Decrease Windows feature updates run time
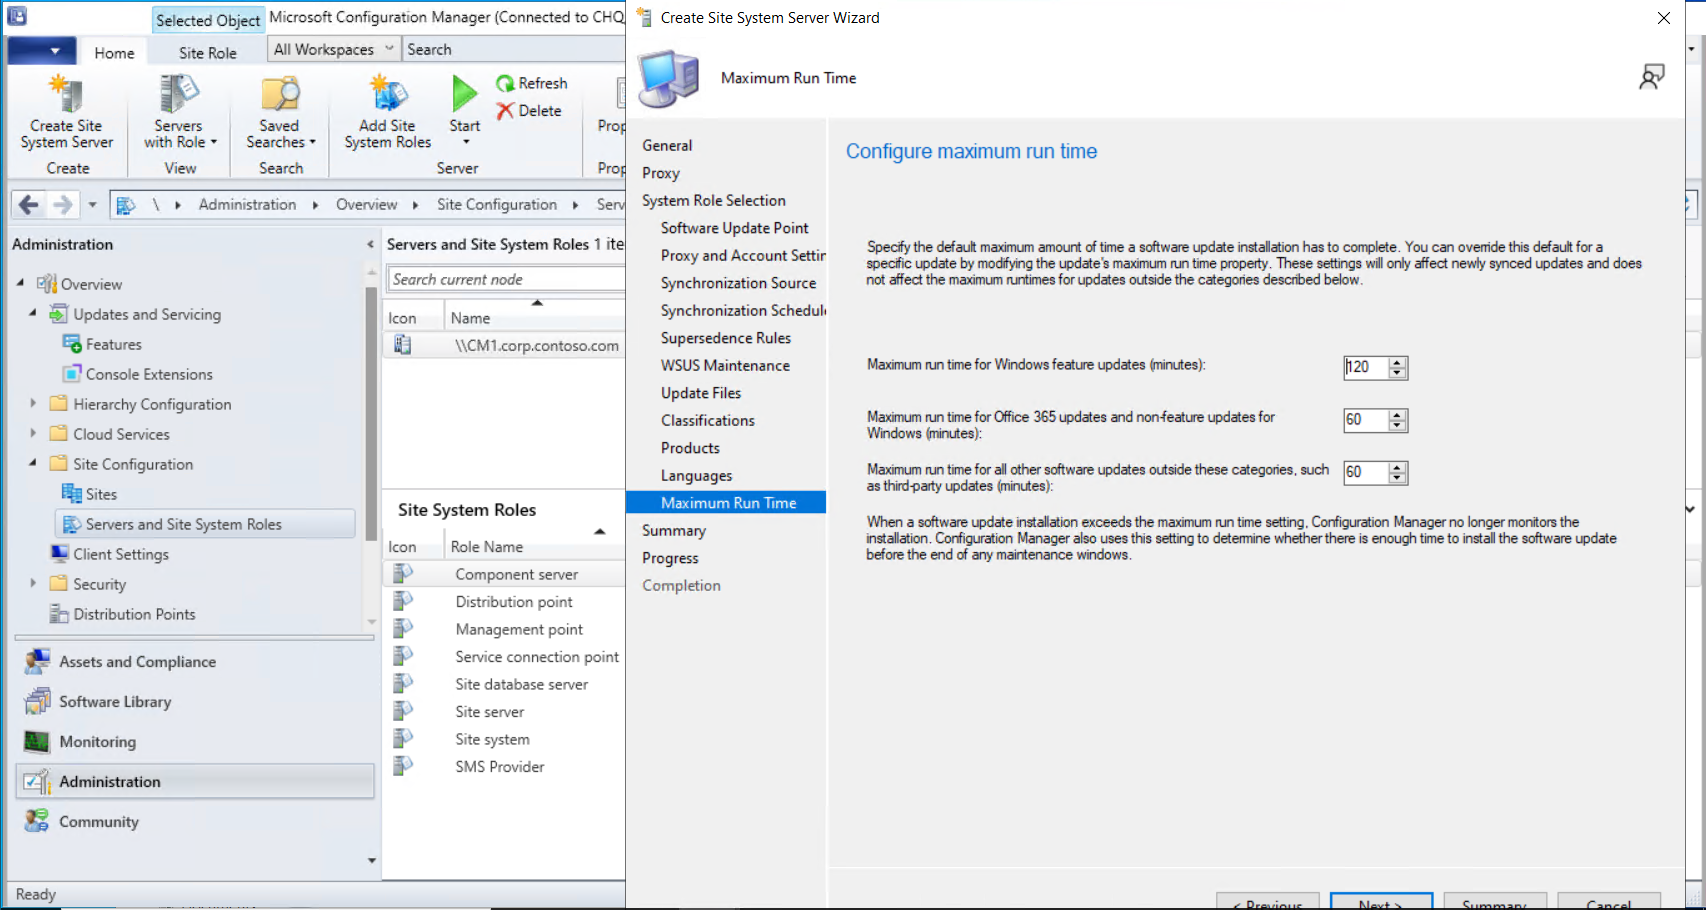Image resolution: width=1706 pixels, height=910 pixels. coord(1398,373)
